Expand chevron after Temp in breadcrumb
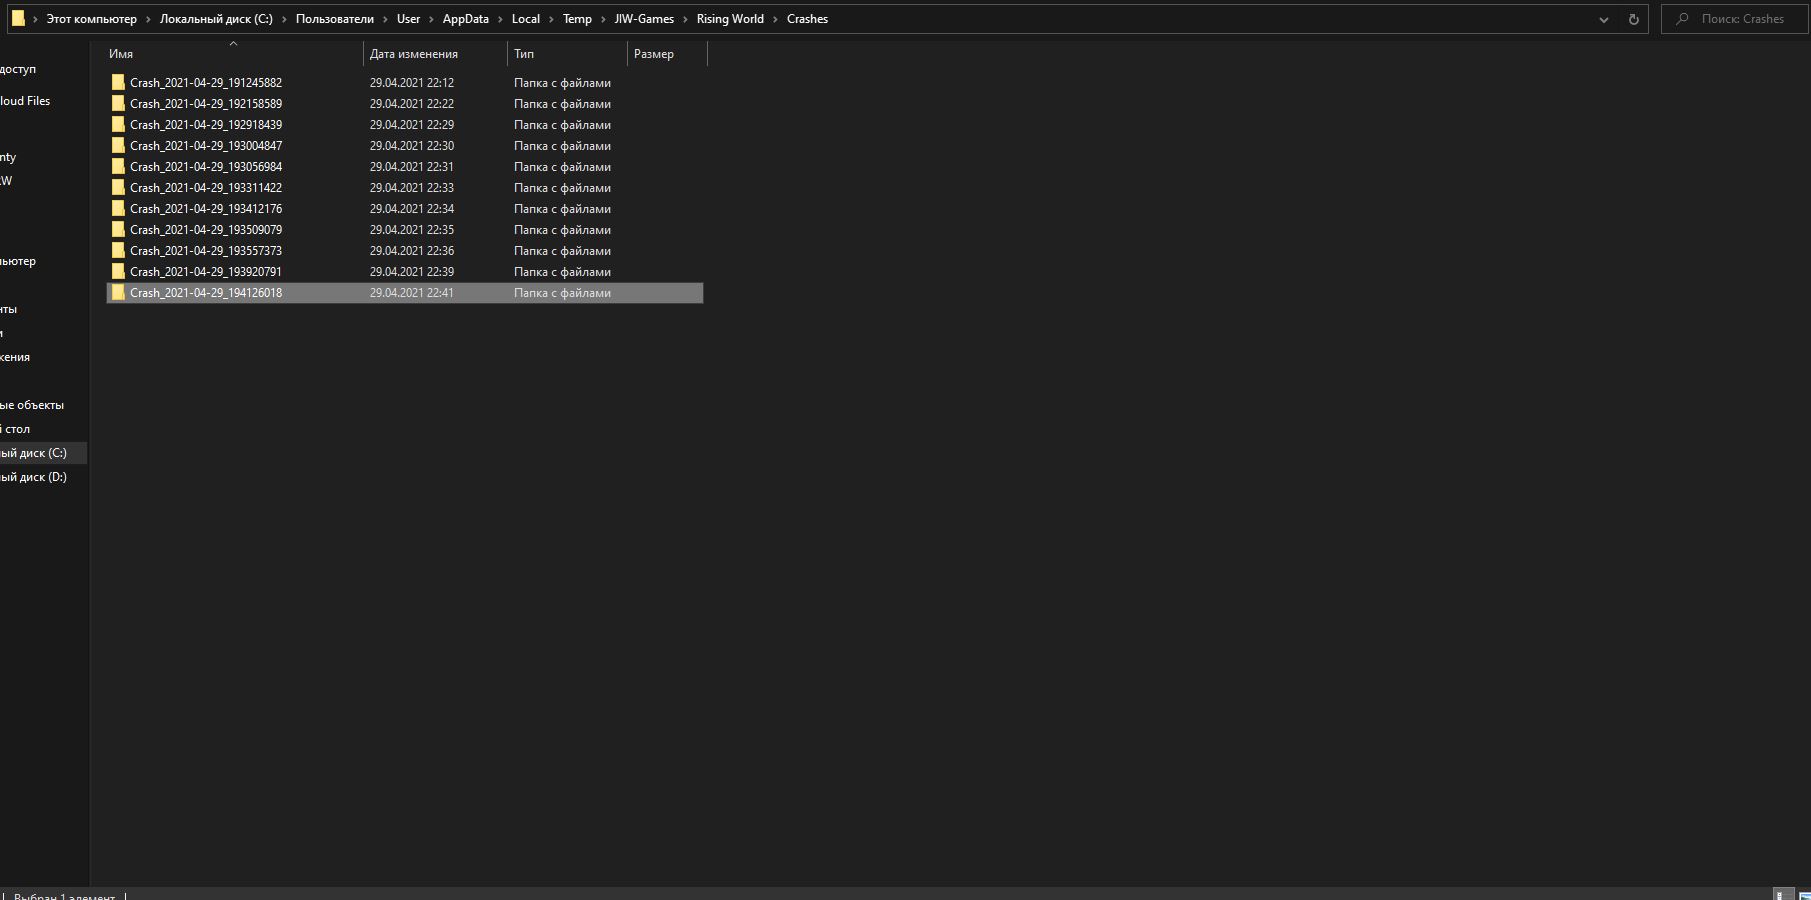 click(603, 19)
